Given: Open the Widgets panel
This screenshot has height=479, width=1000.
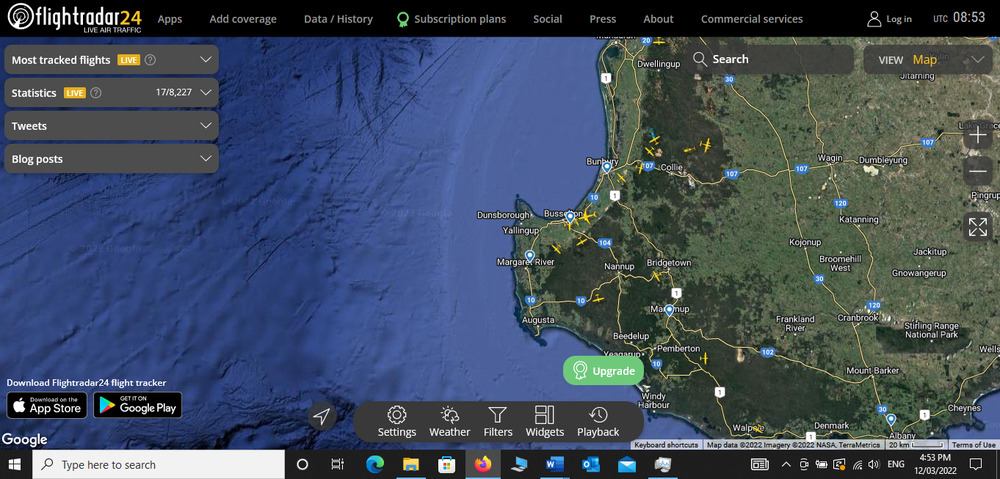Looking at the screenshot, I should [x=544, y=421].
